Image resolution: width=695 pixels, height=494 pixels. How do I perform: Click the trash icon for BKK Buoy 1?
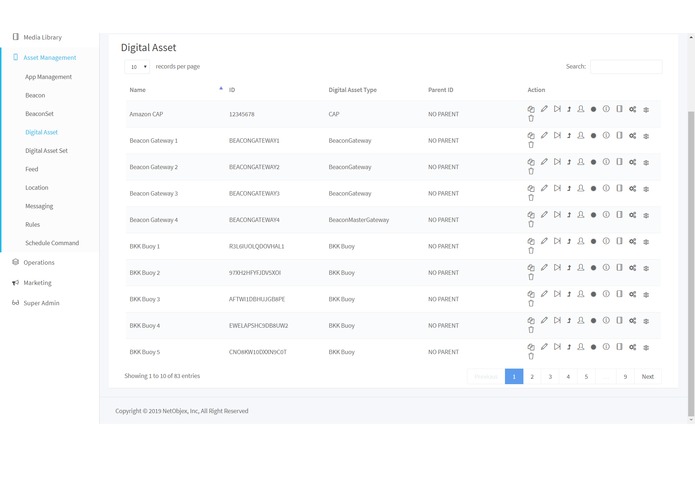(x=531, y=250)
